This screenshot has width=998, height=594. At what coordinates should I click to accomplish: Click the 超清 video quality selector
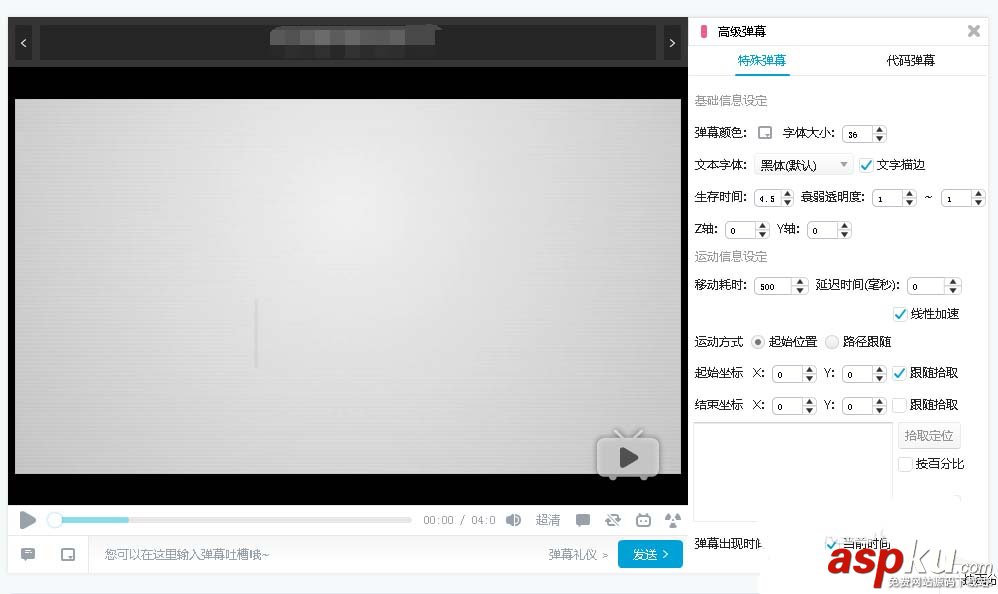coord(549,519)
